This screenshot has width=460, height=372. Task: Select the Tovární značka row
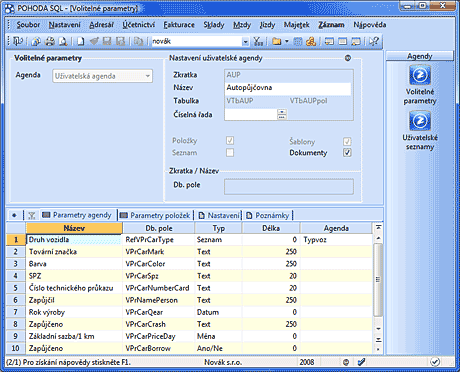tap(189, 252)
